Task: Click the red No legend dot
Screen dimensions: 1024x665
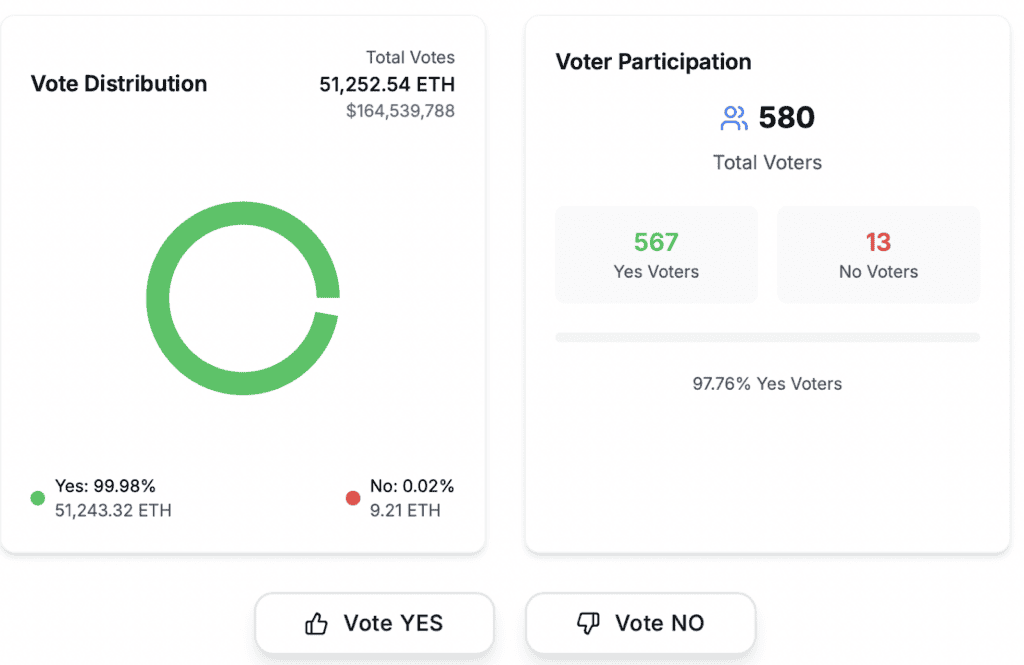Action: (353, 498)
